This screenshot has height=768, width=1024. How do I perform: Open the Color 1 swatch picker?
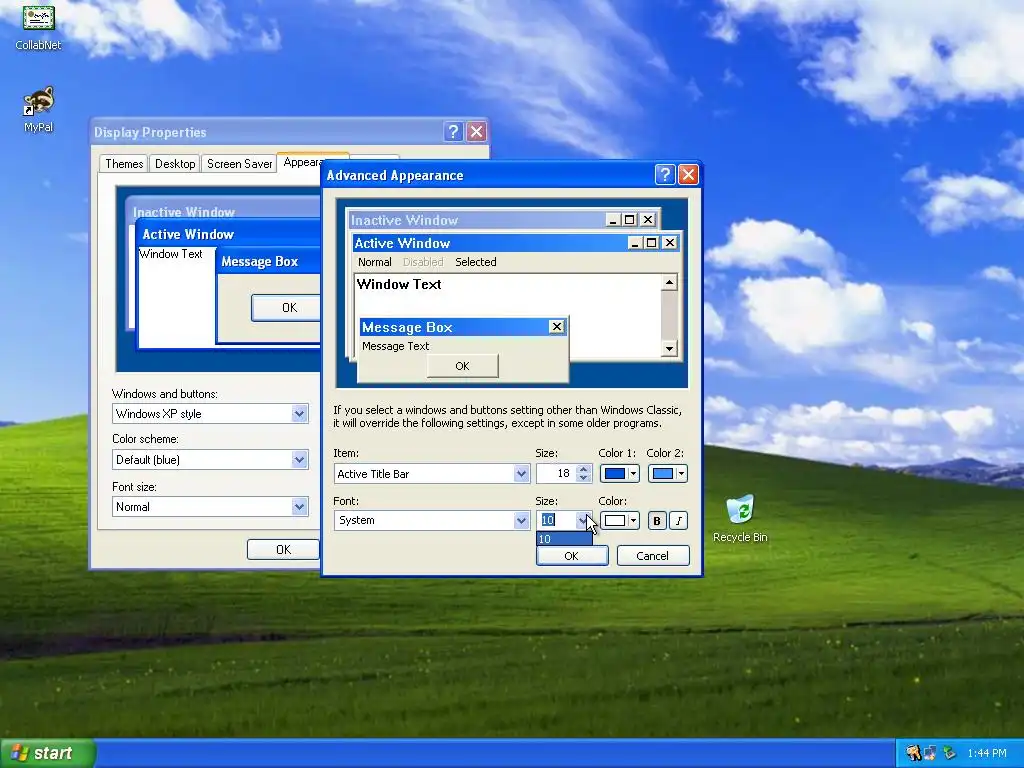[620, 473]
